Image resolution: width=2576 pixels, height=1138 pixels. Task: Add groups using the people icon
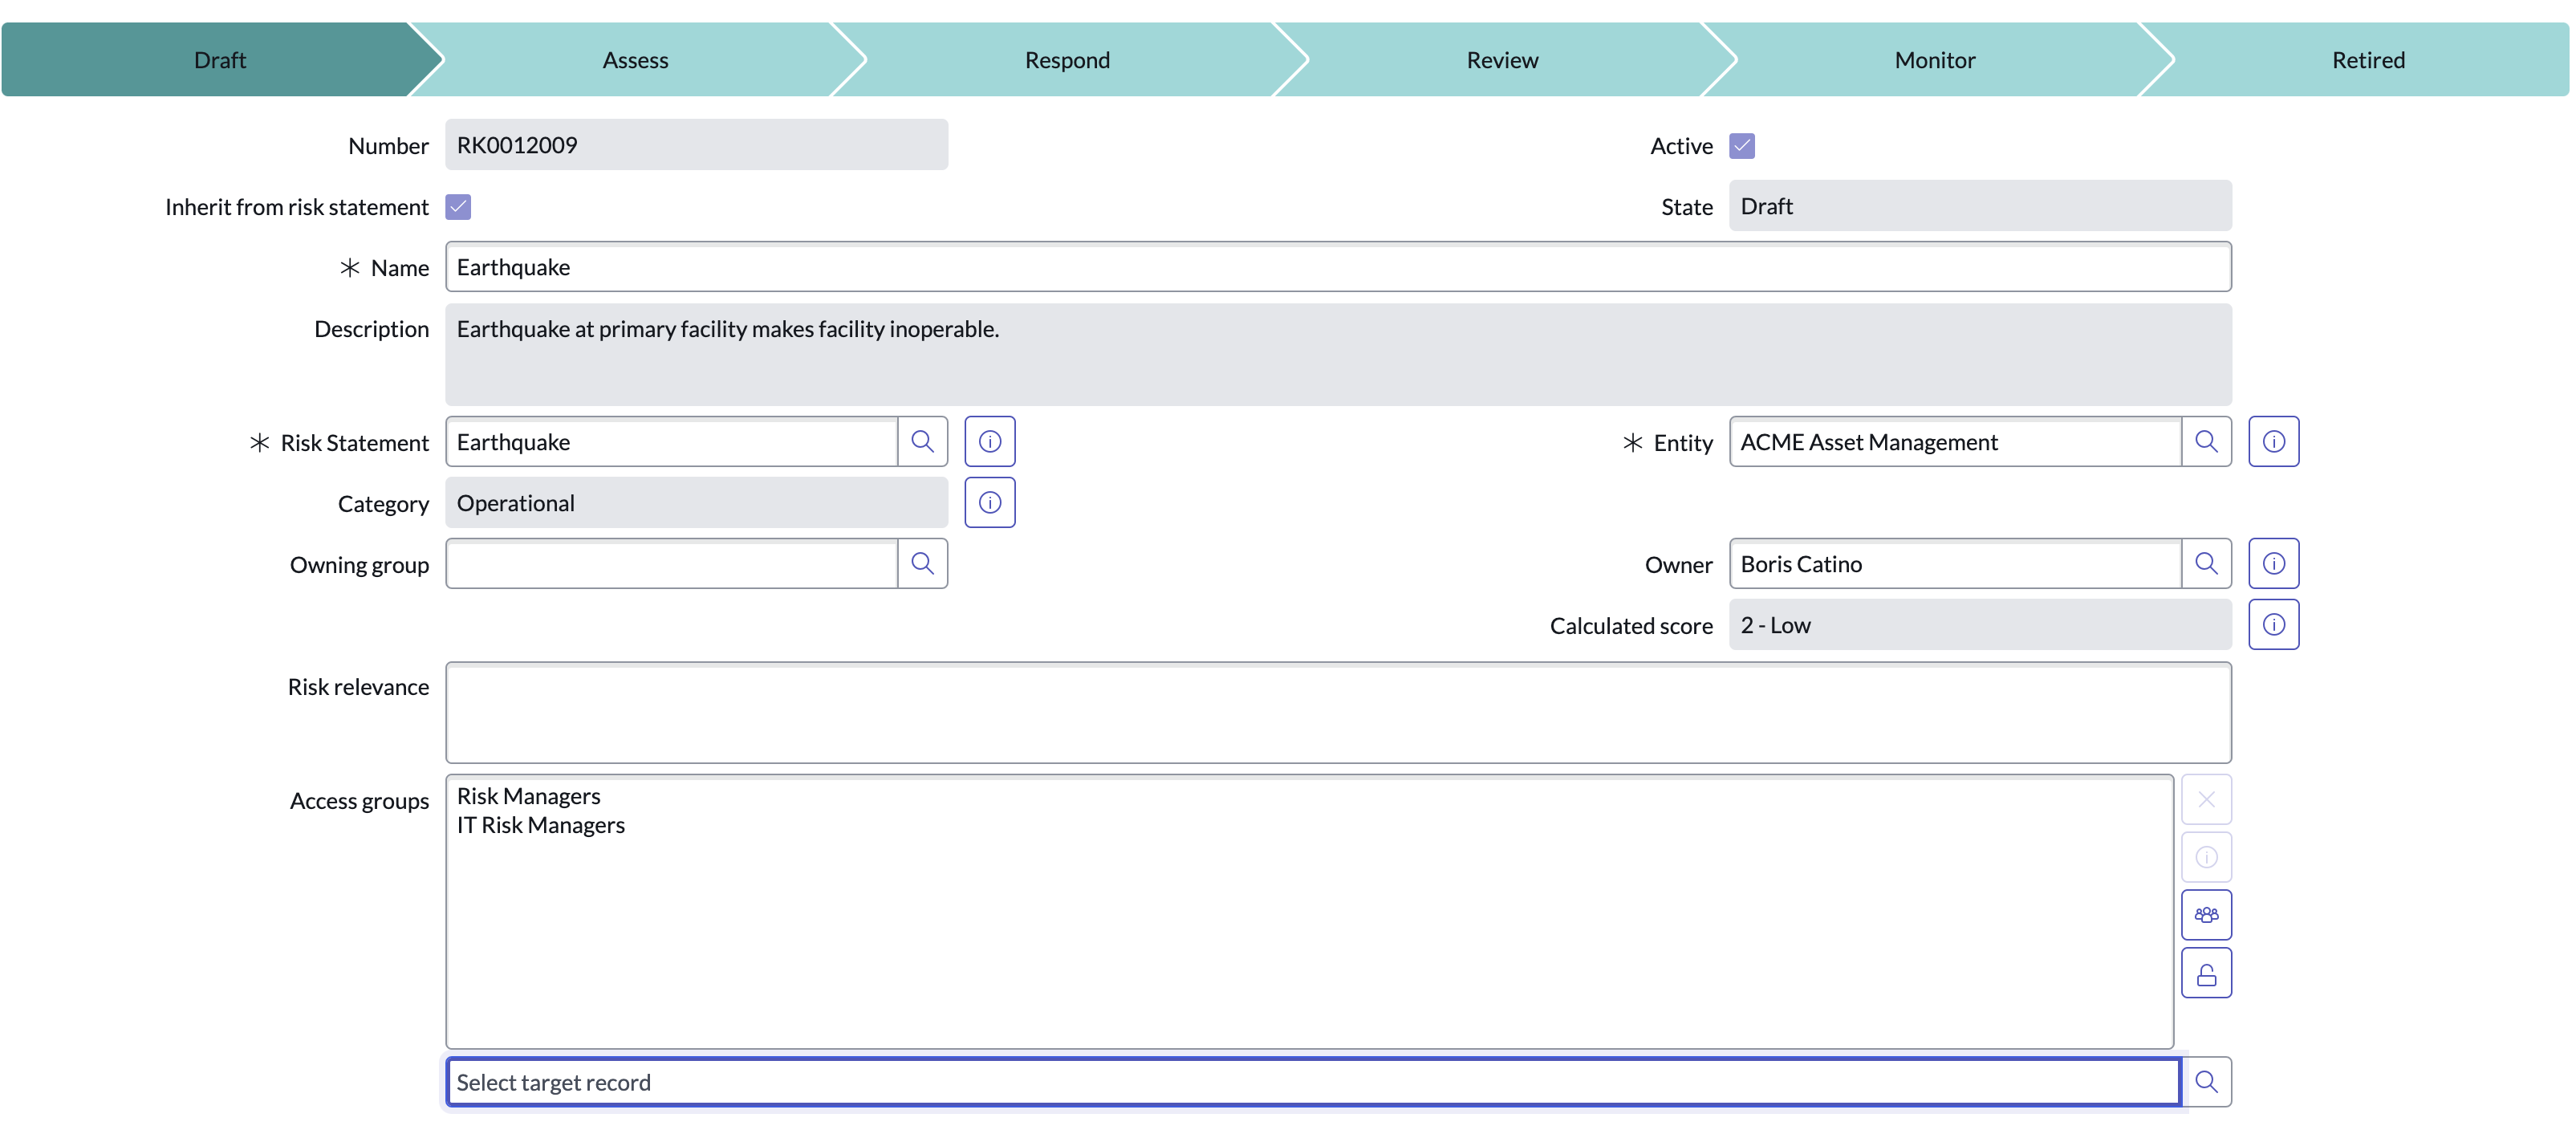2206,914
